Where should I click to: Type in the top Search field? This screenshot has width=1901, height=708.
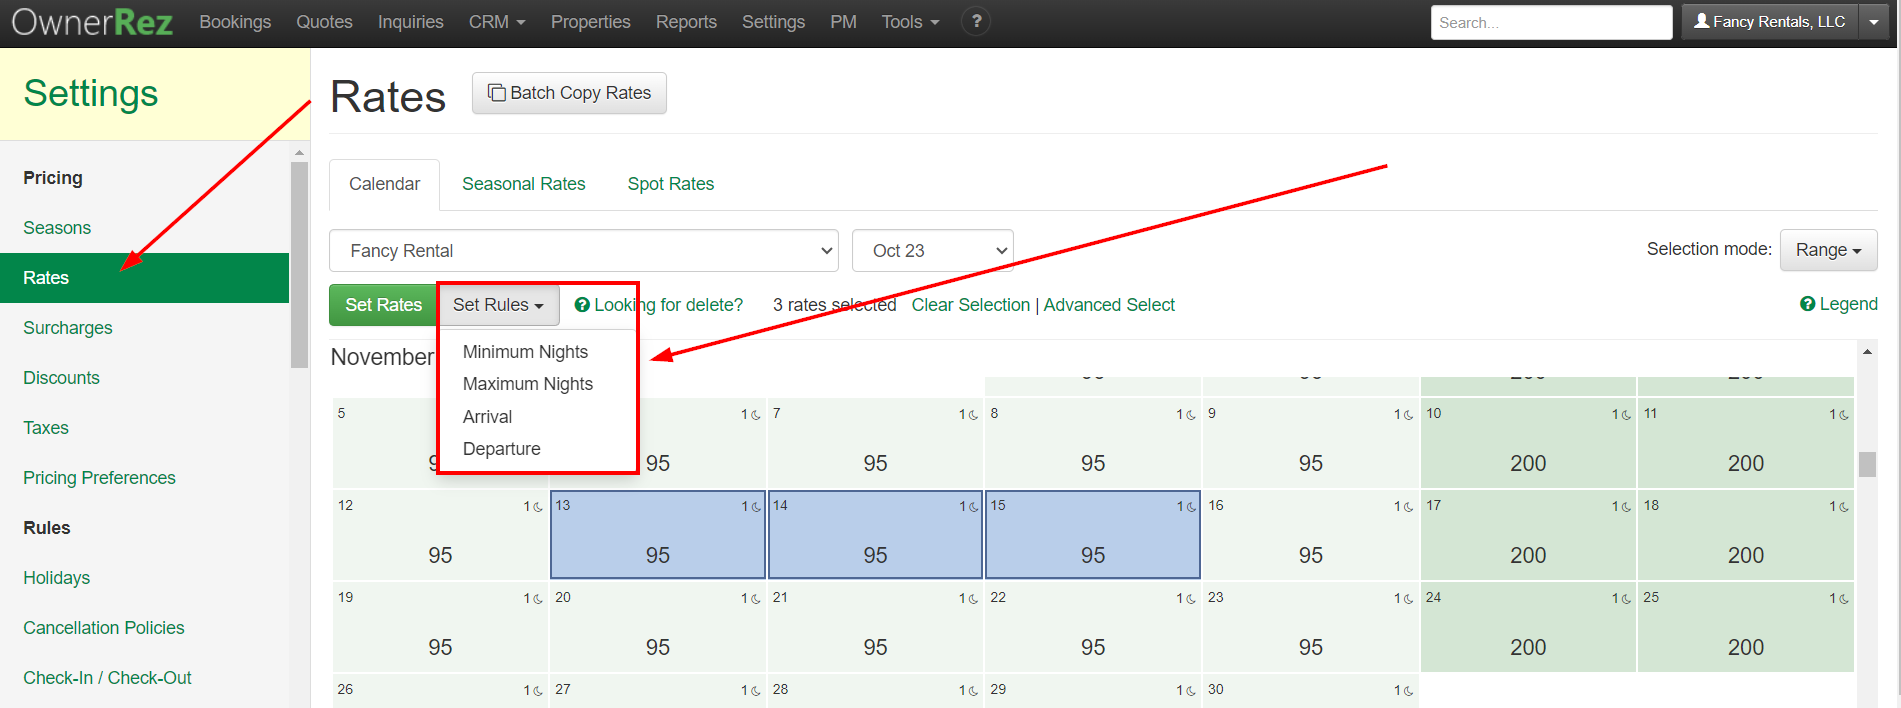click(x=1550, y=22)
